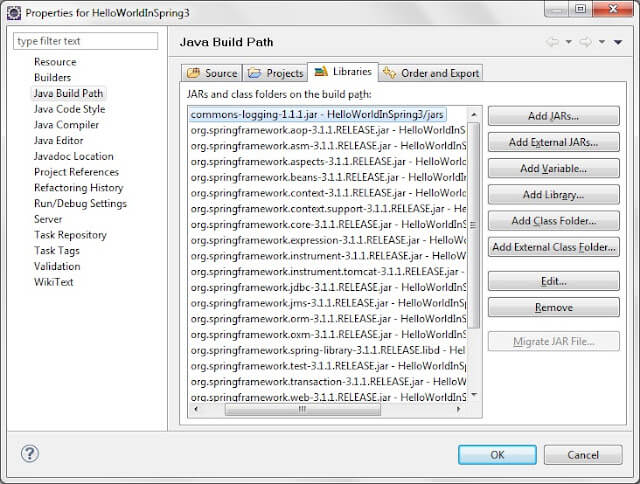Select Java Build Path entry
The image size is (640, 484).
coord(68,93)
